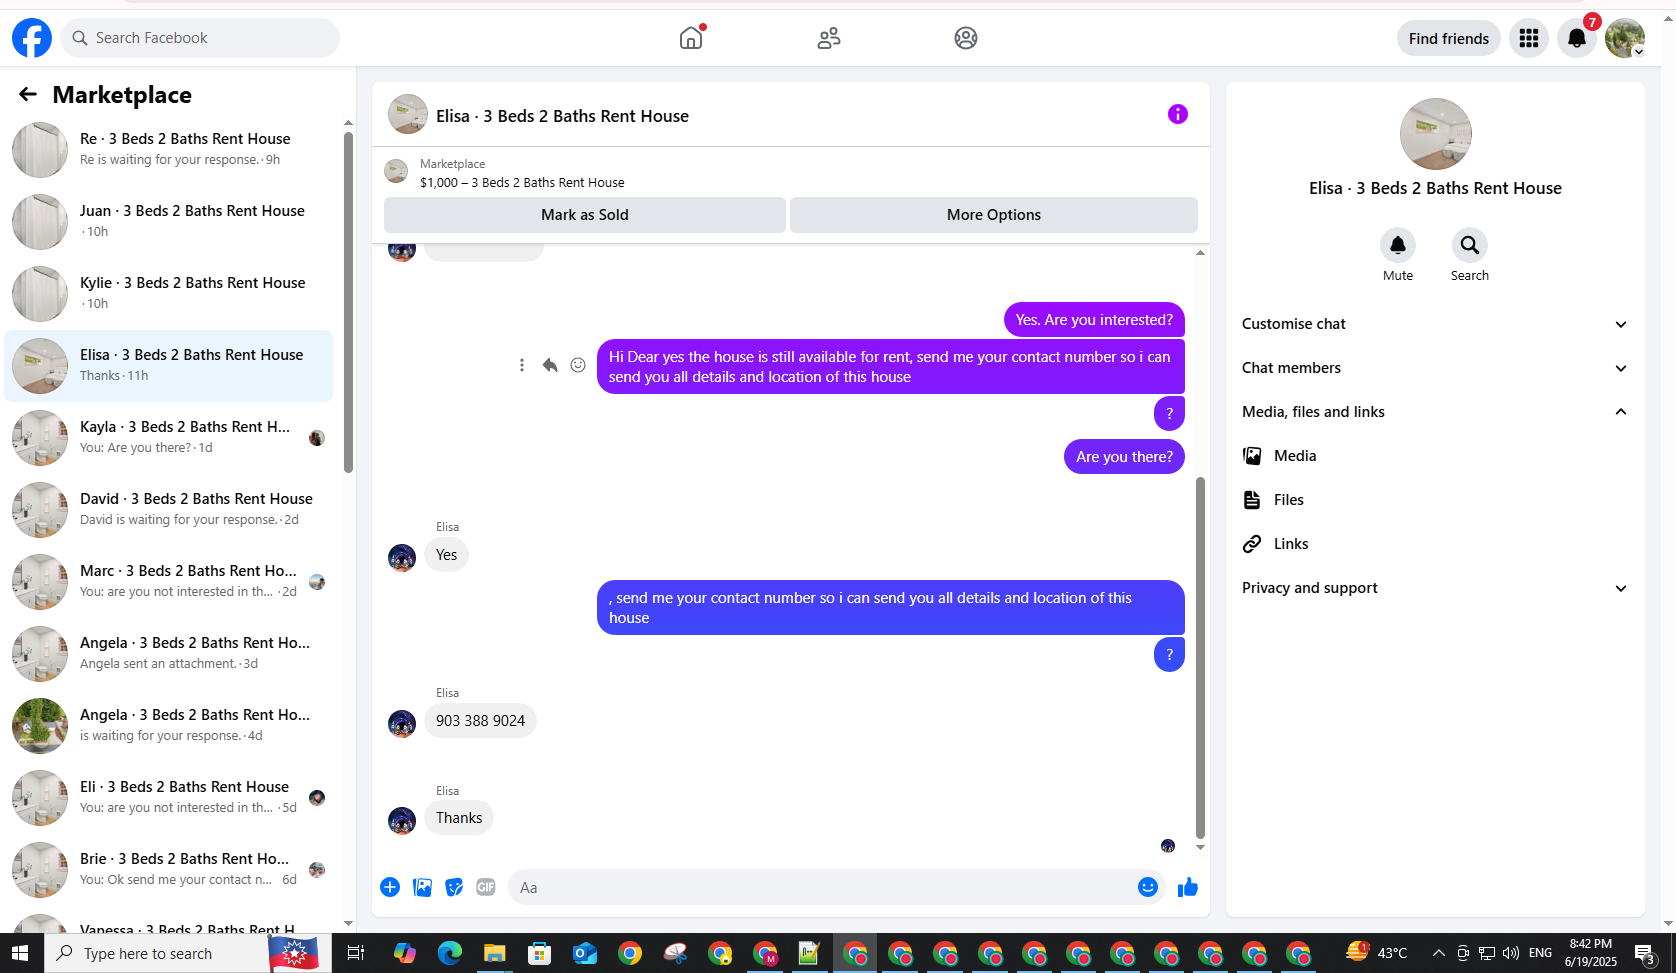Viewport: 1676px width, 973px height.
Task: Open Elisa's large profile thumbnail
Action: pyautogui.click(x=1436, y=134)
